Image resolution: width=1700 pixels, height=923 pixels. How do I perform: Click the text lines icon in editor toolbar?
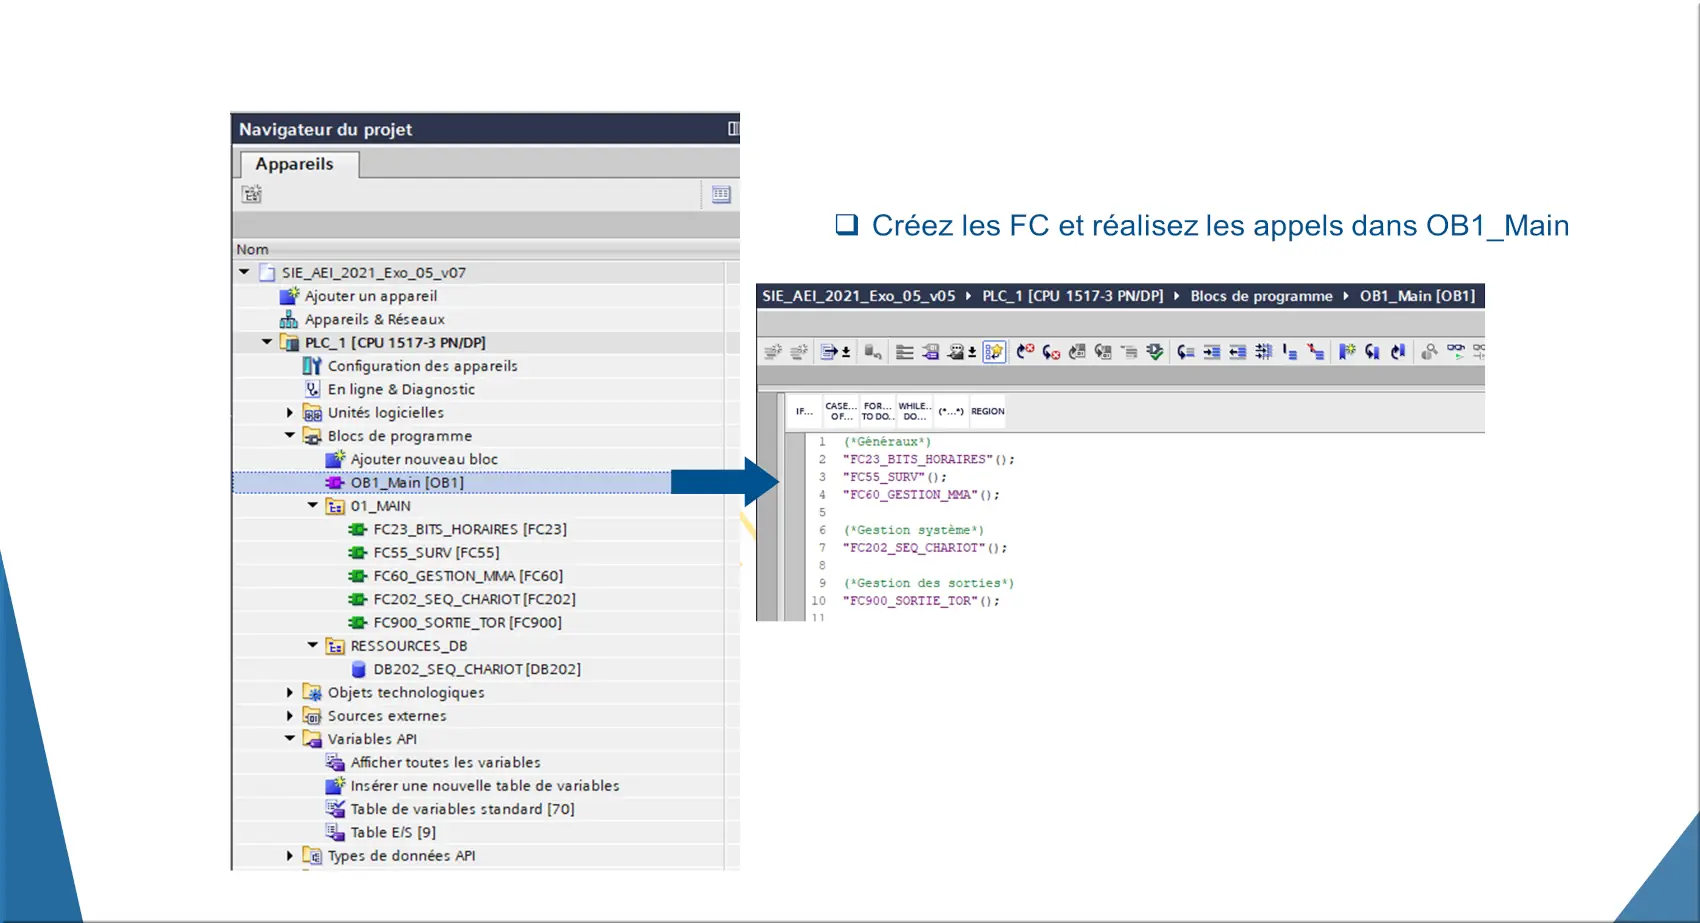(x=904, y=351)
